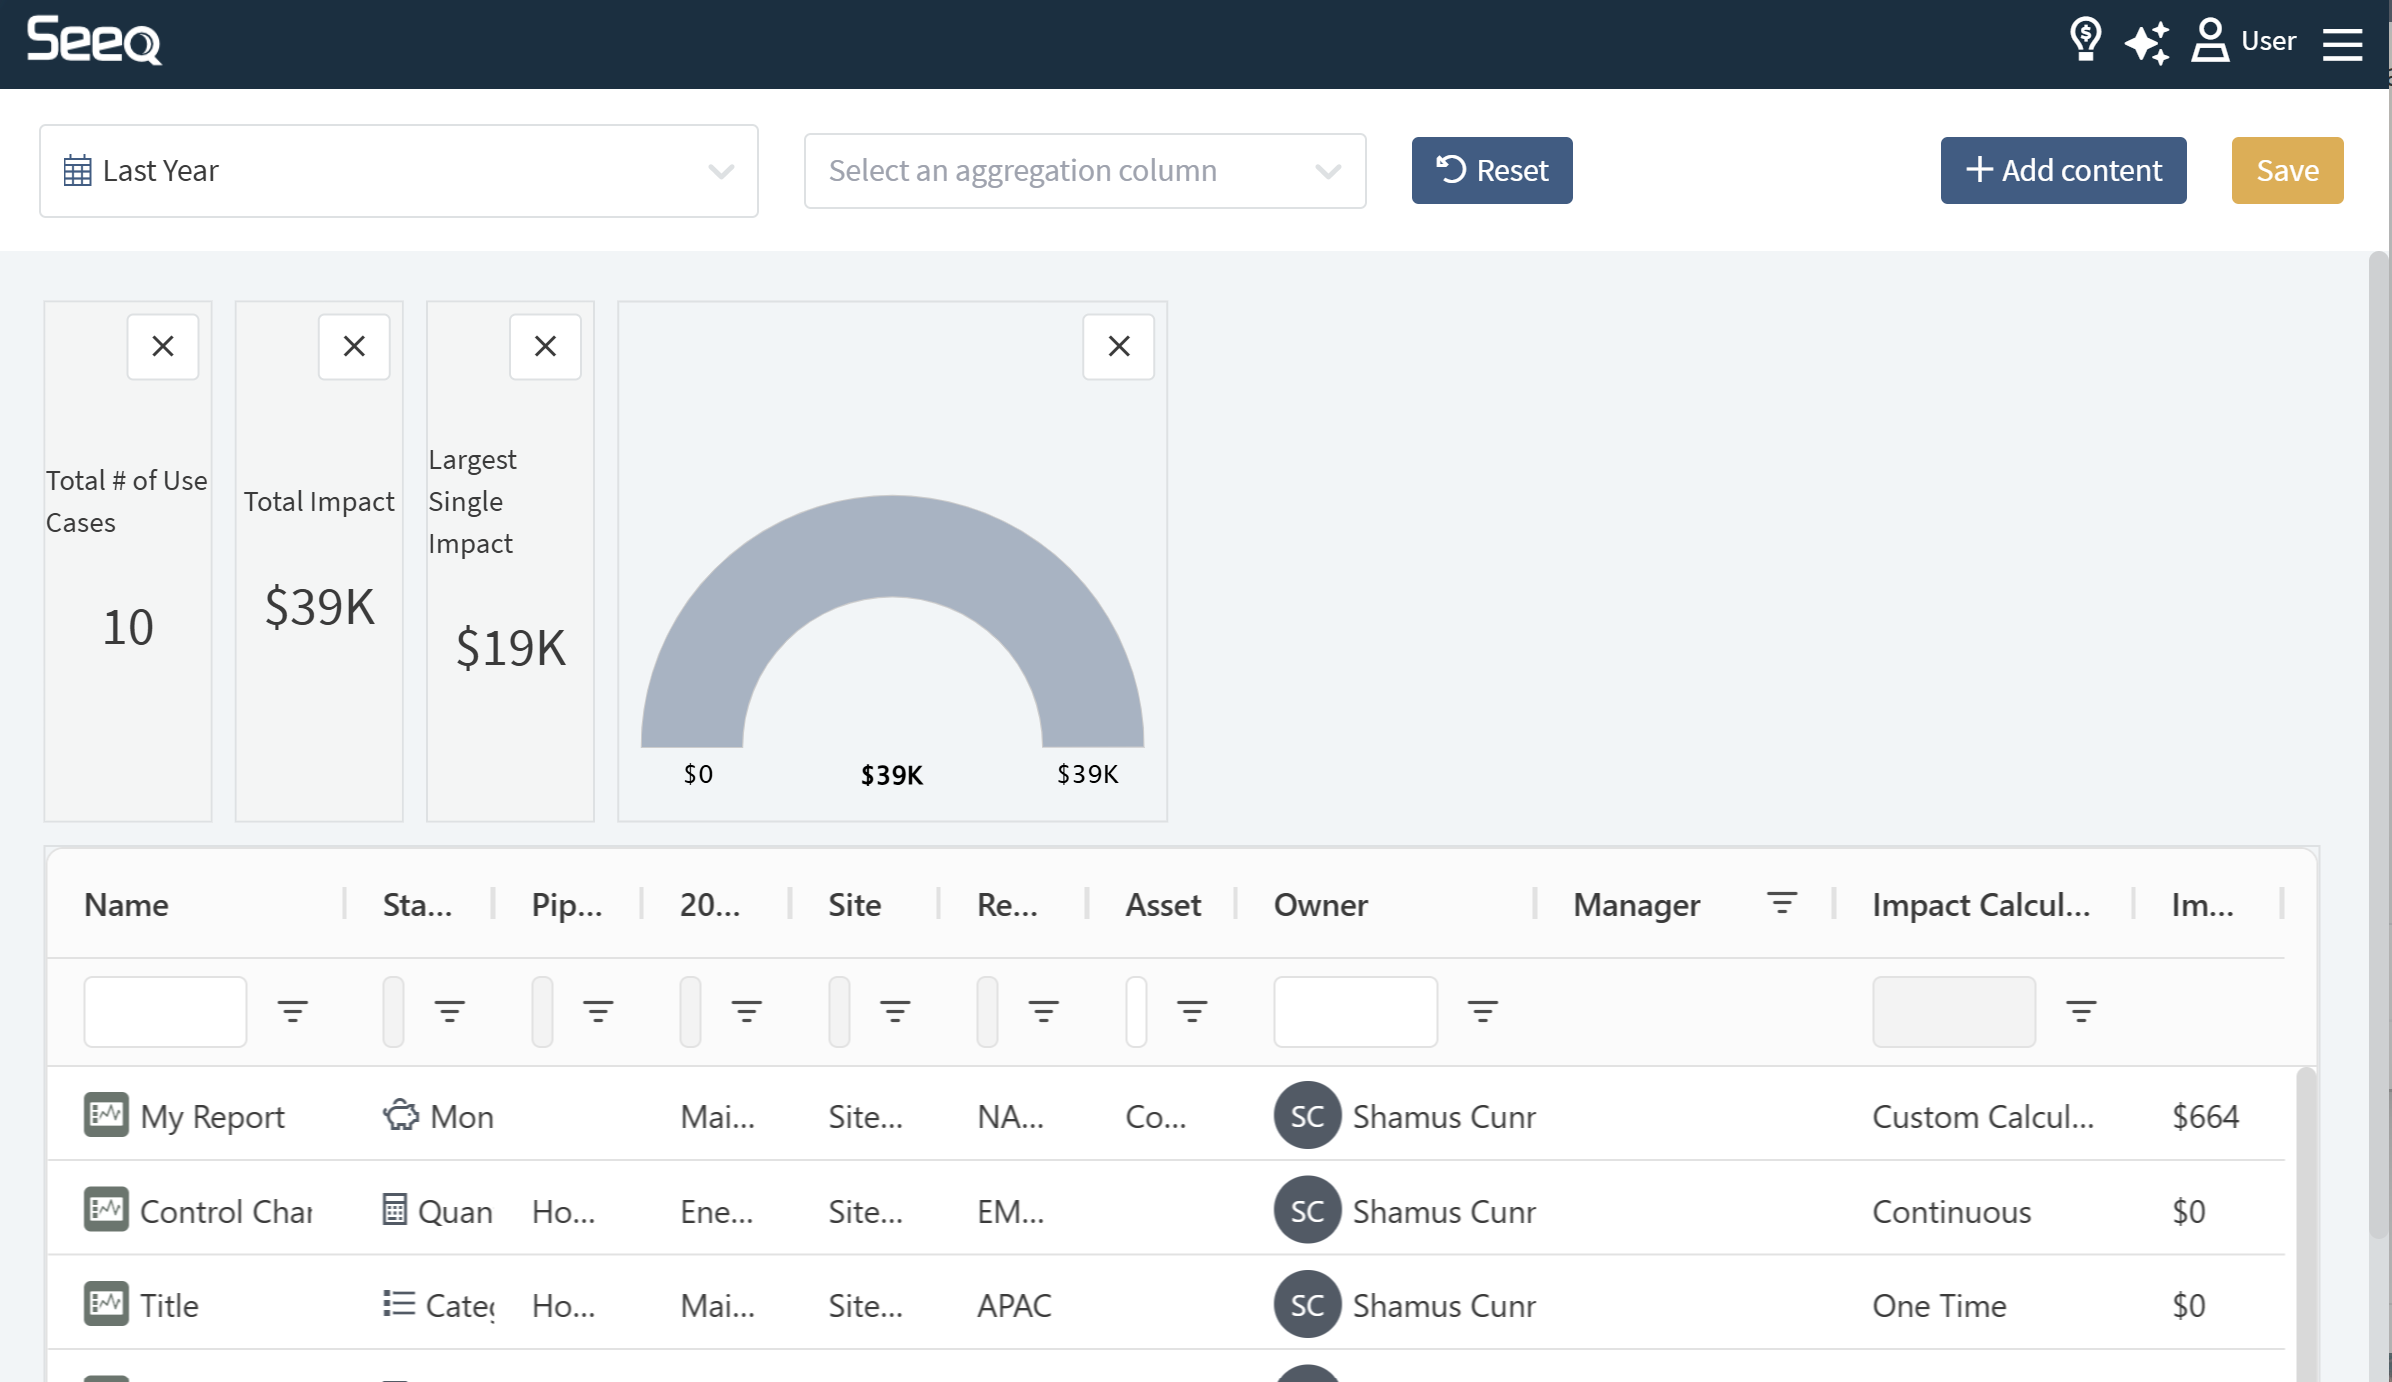Close the Total Impact card
The height and width of the screenshot is (1382, 2392).
[354, 346]
